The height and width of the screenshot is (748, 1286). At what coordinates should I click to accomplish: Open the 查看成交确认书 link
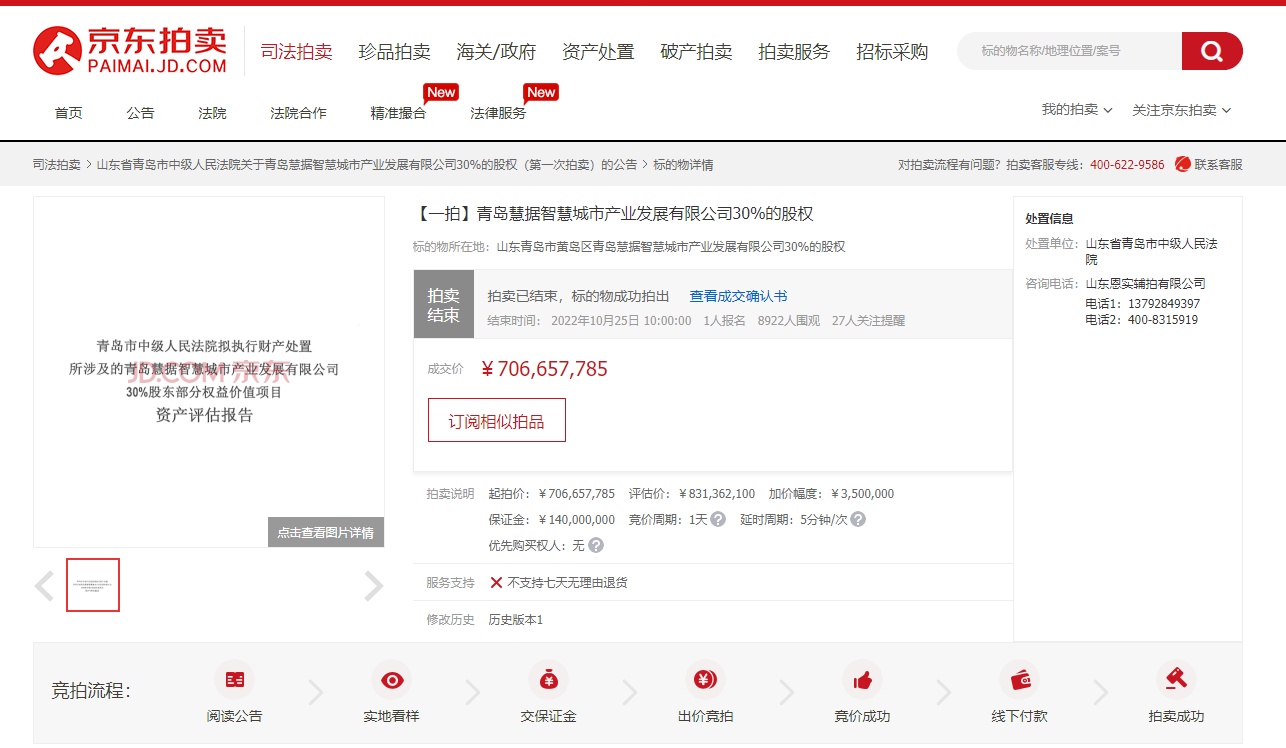(738, 296)
